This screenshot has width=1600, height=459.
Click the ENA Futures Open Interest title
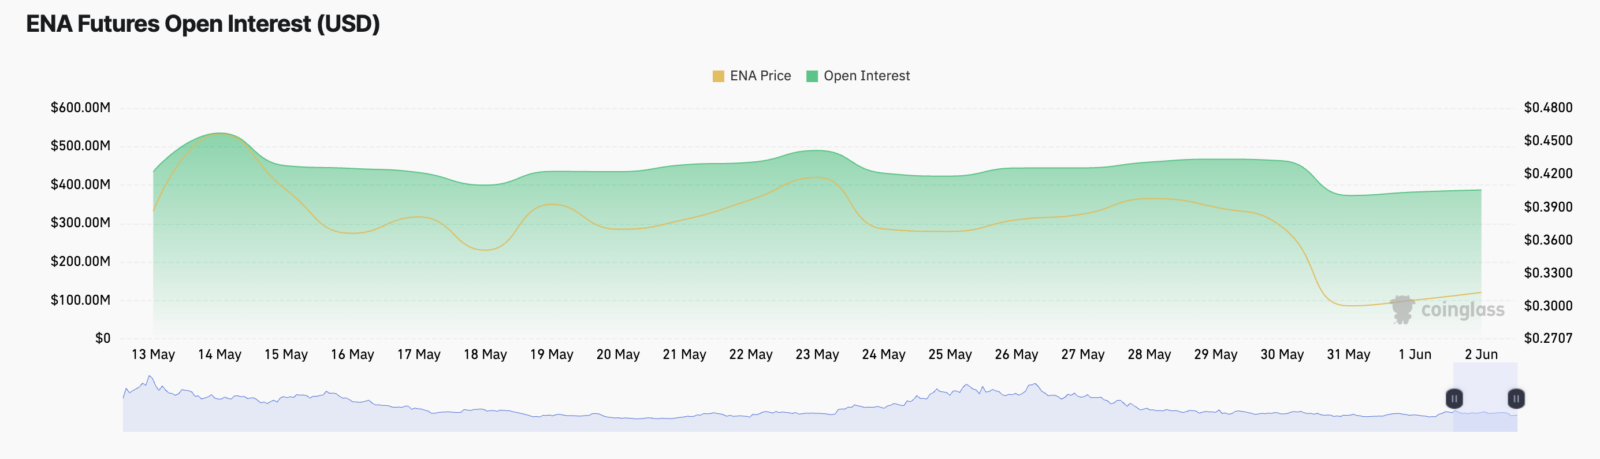click(203, 24)
